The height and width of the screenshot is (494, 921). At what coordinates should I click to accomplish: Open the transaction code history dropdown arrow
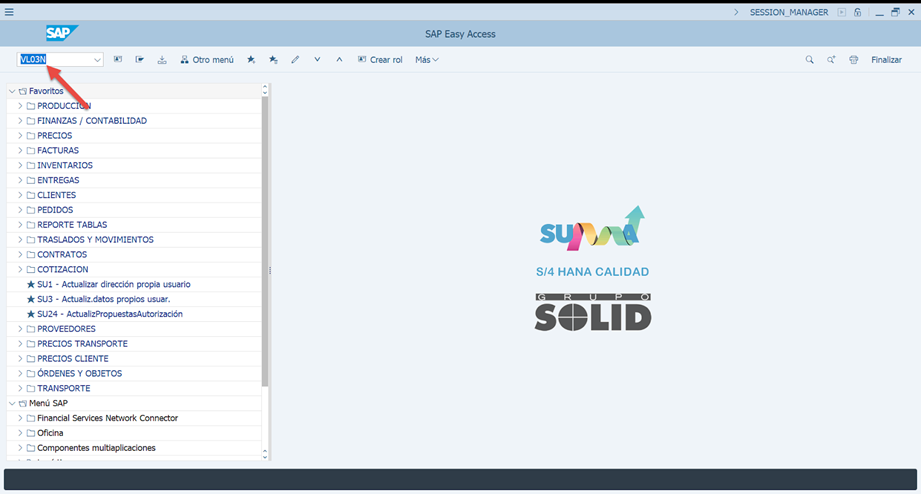click(97, 60)
